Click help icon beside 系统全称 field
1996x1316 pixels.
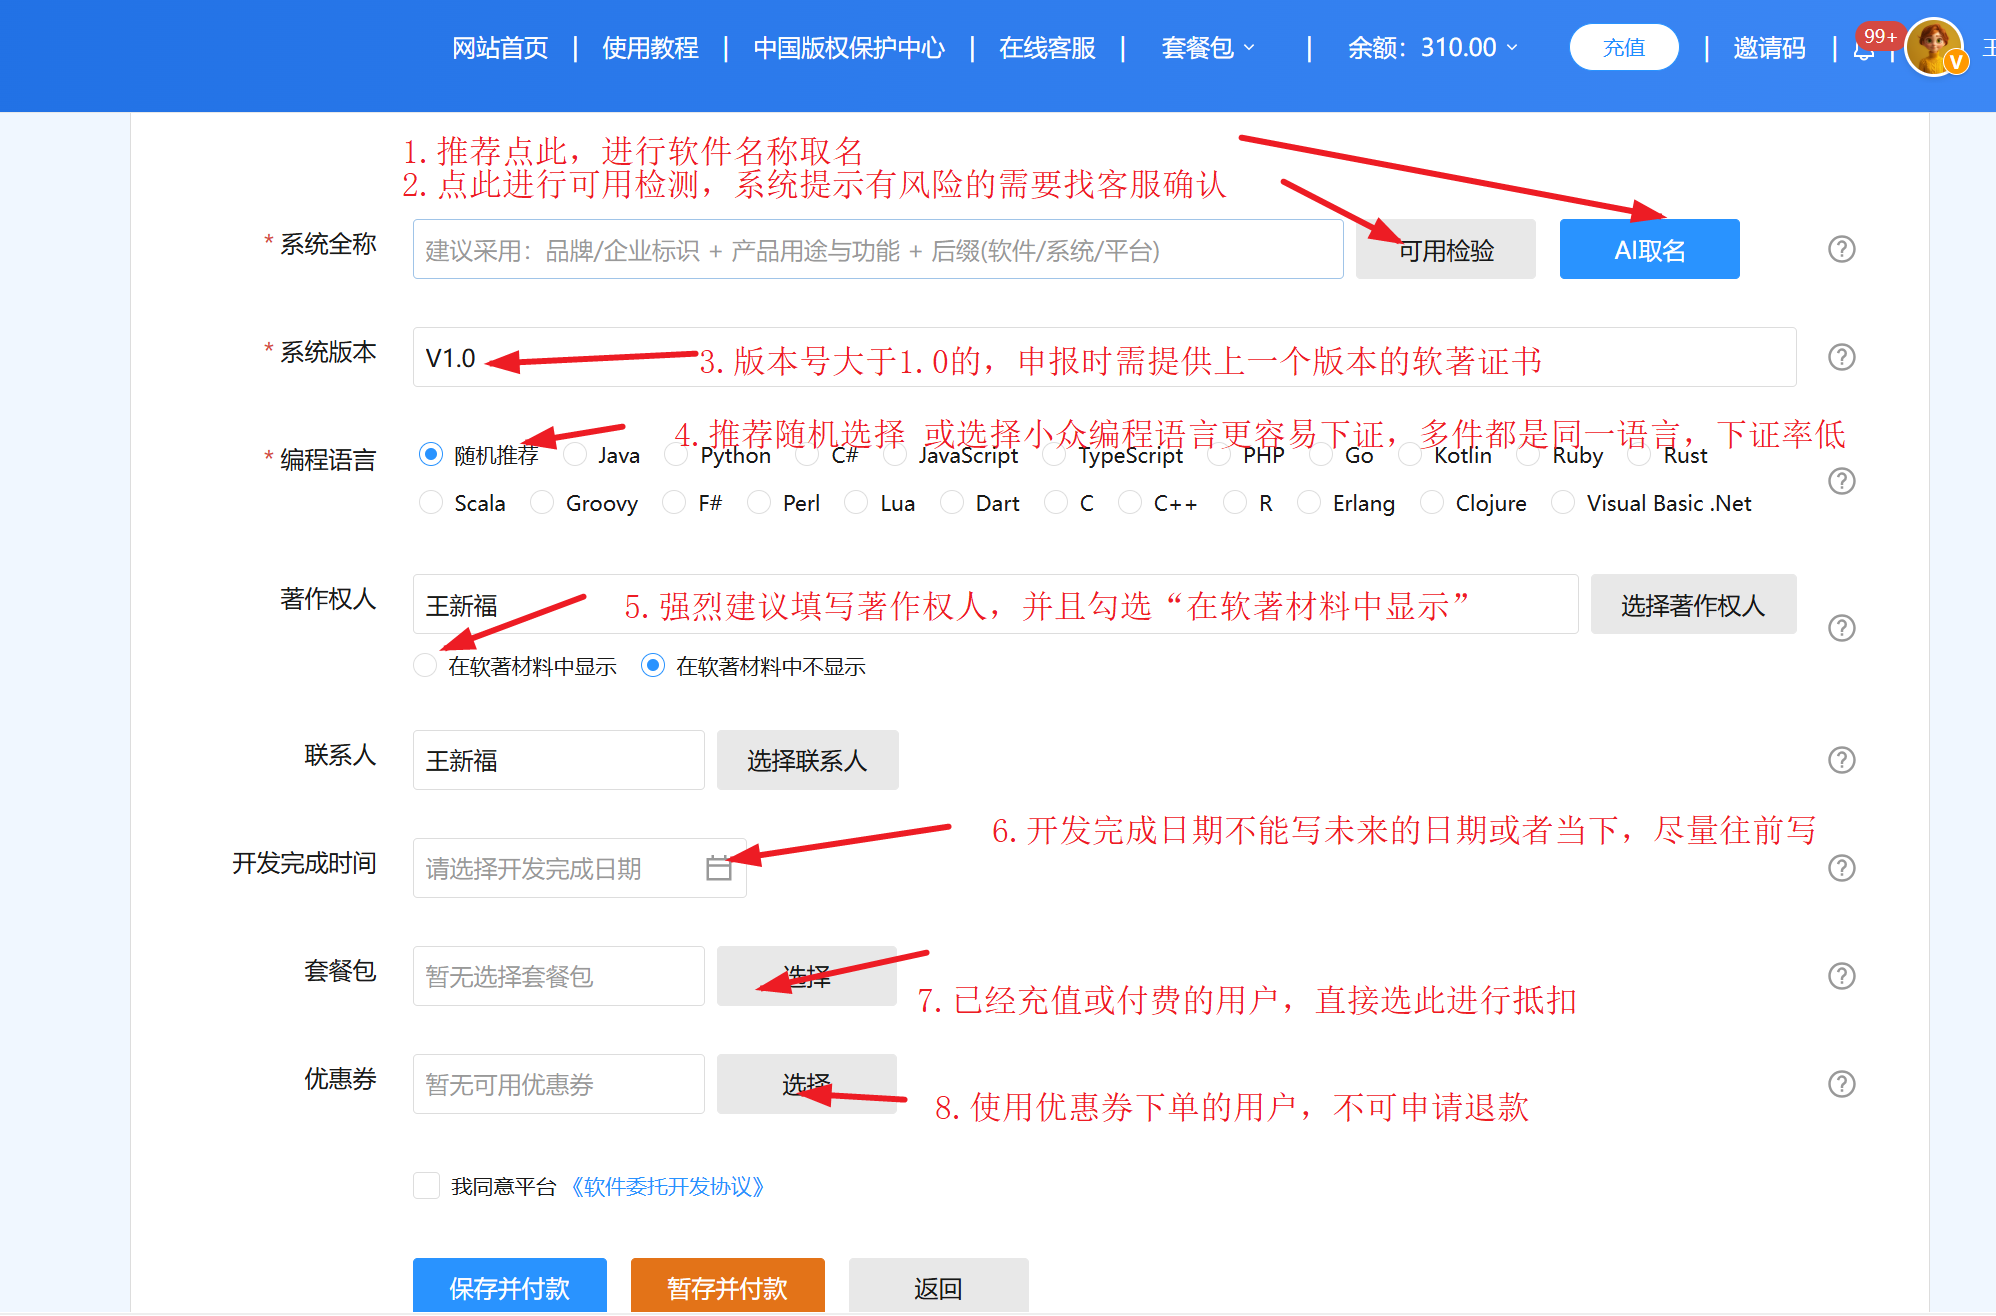(x=1841, y=249)
